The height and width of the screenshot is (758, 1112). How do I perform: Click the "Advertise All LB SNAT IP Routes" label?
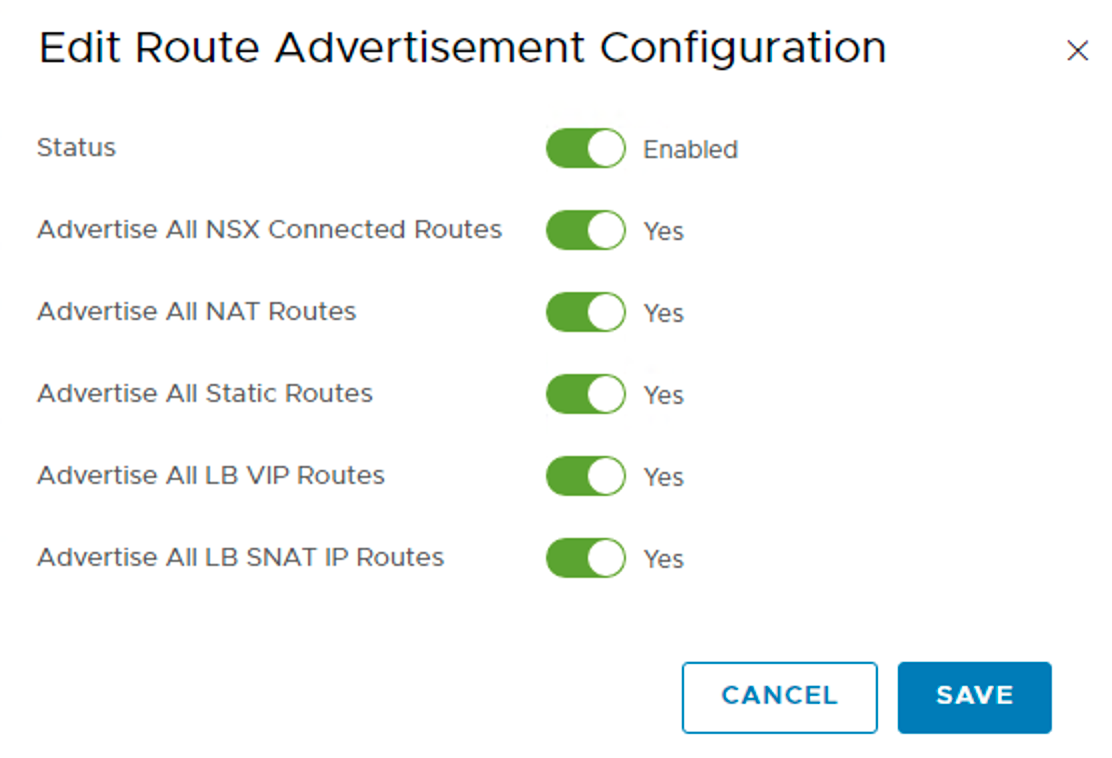240,558
